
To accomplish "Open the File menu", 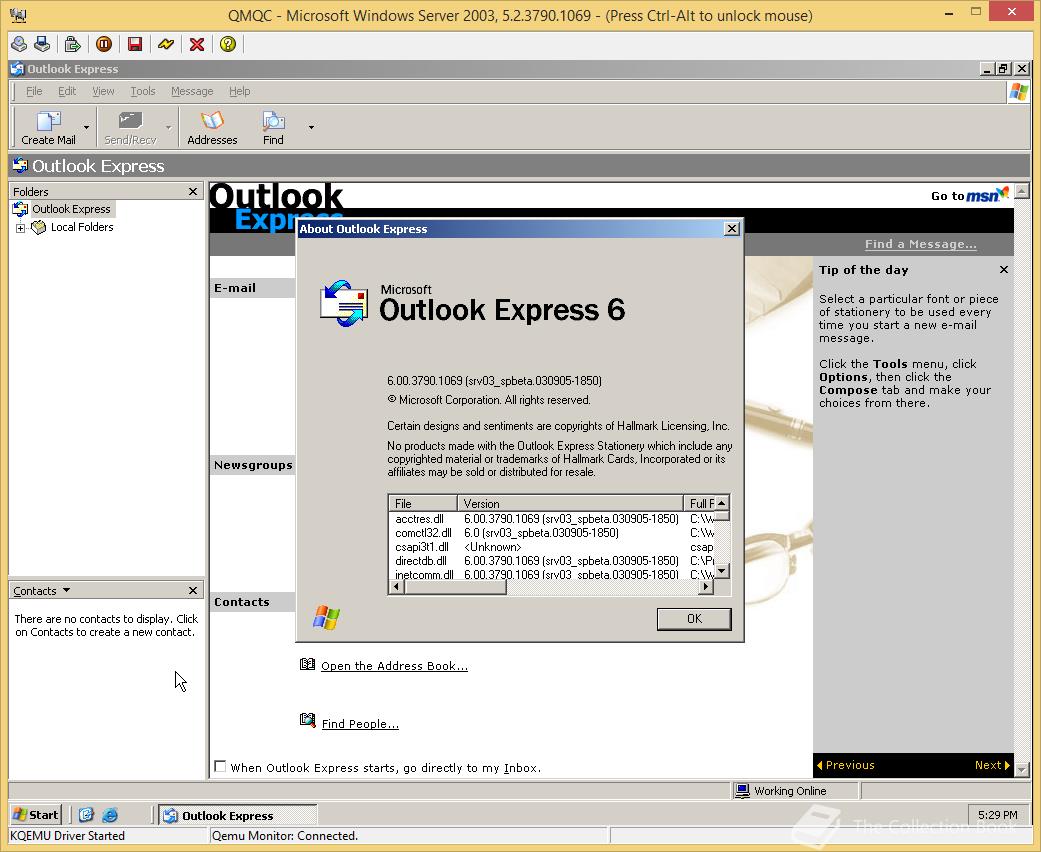I will [x=34, y=91].
